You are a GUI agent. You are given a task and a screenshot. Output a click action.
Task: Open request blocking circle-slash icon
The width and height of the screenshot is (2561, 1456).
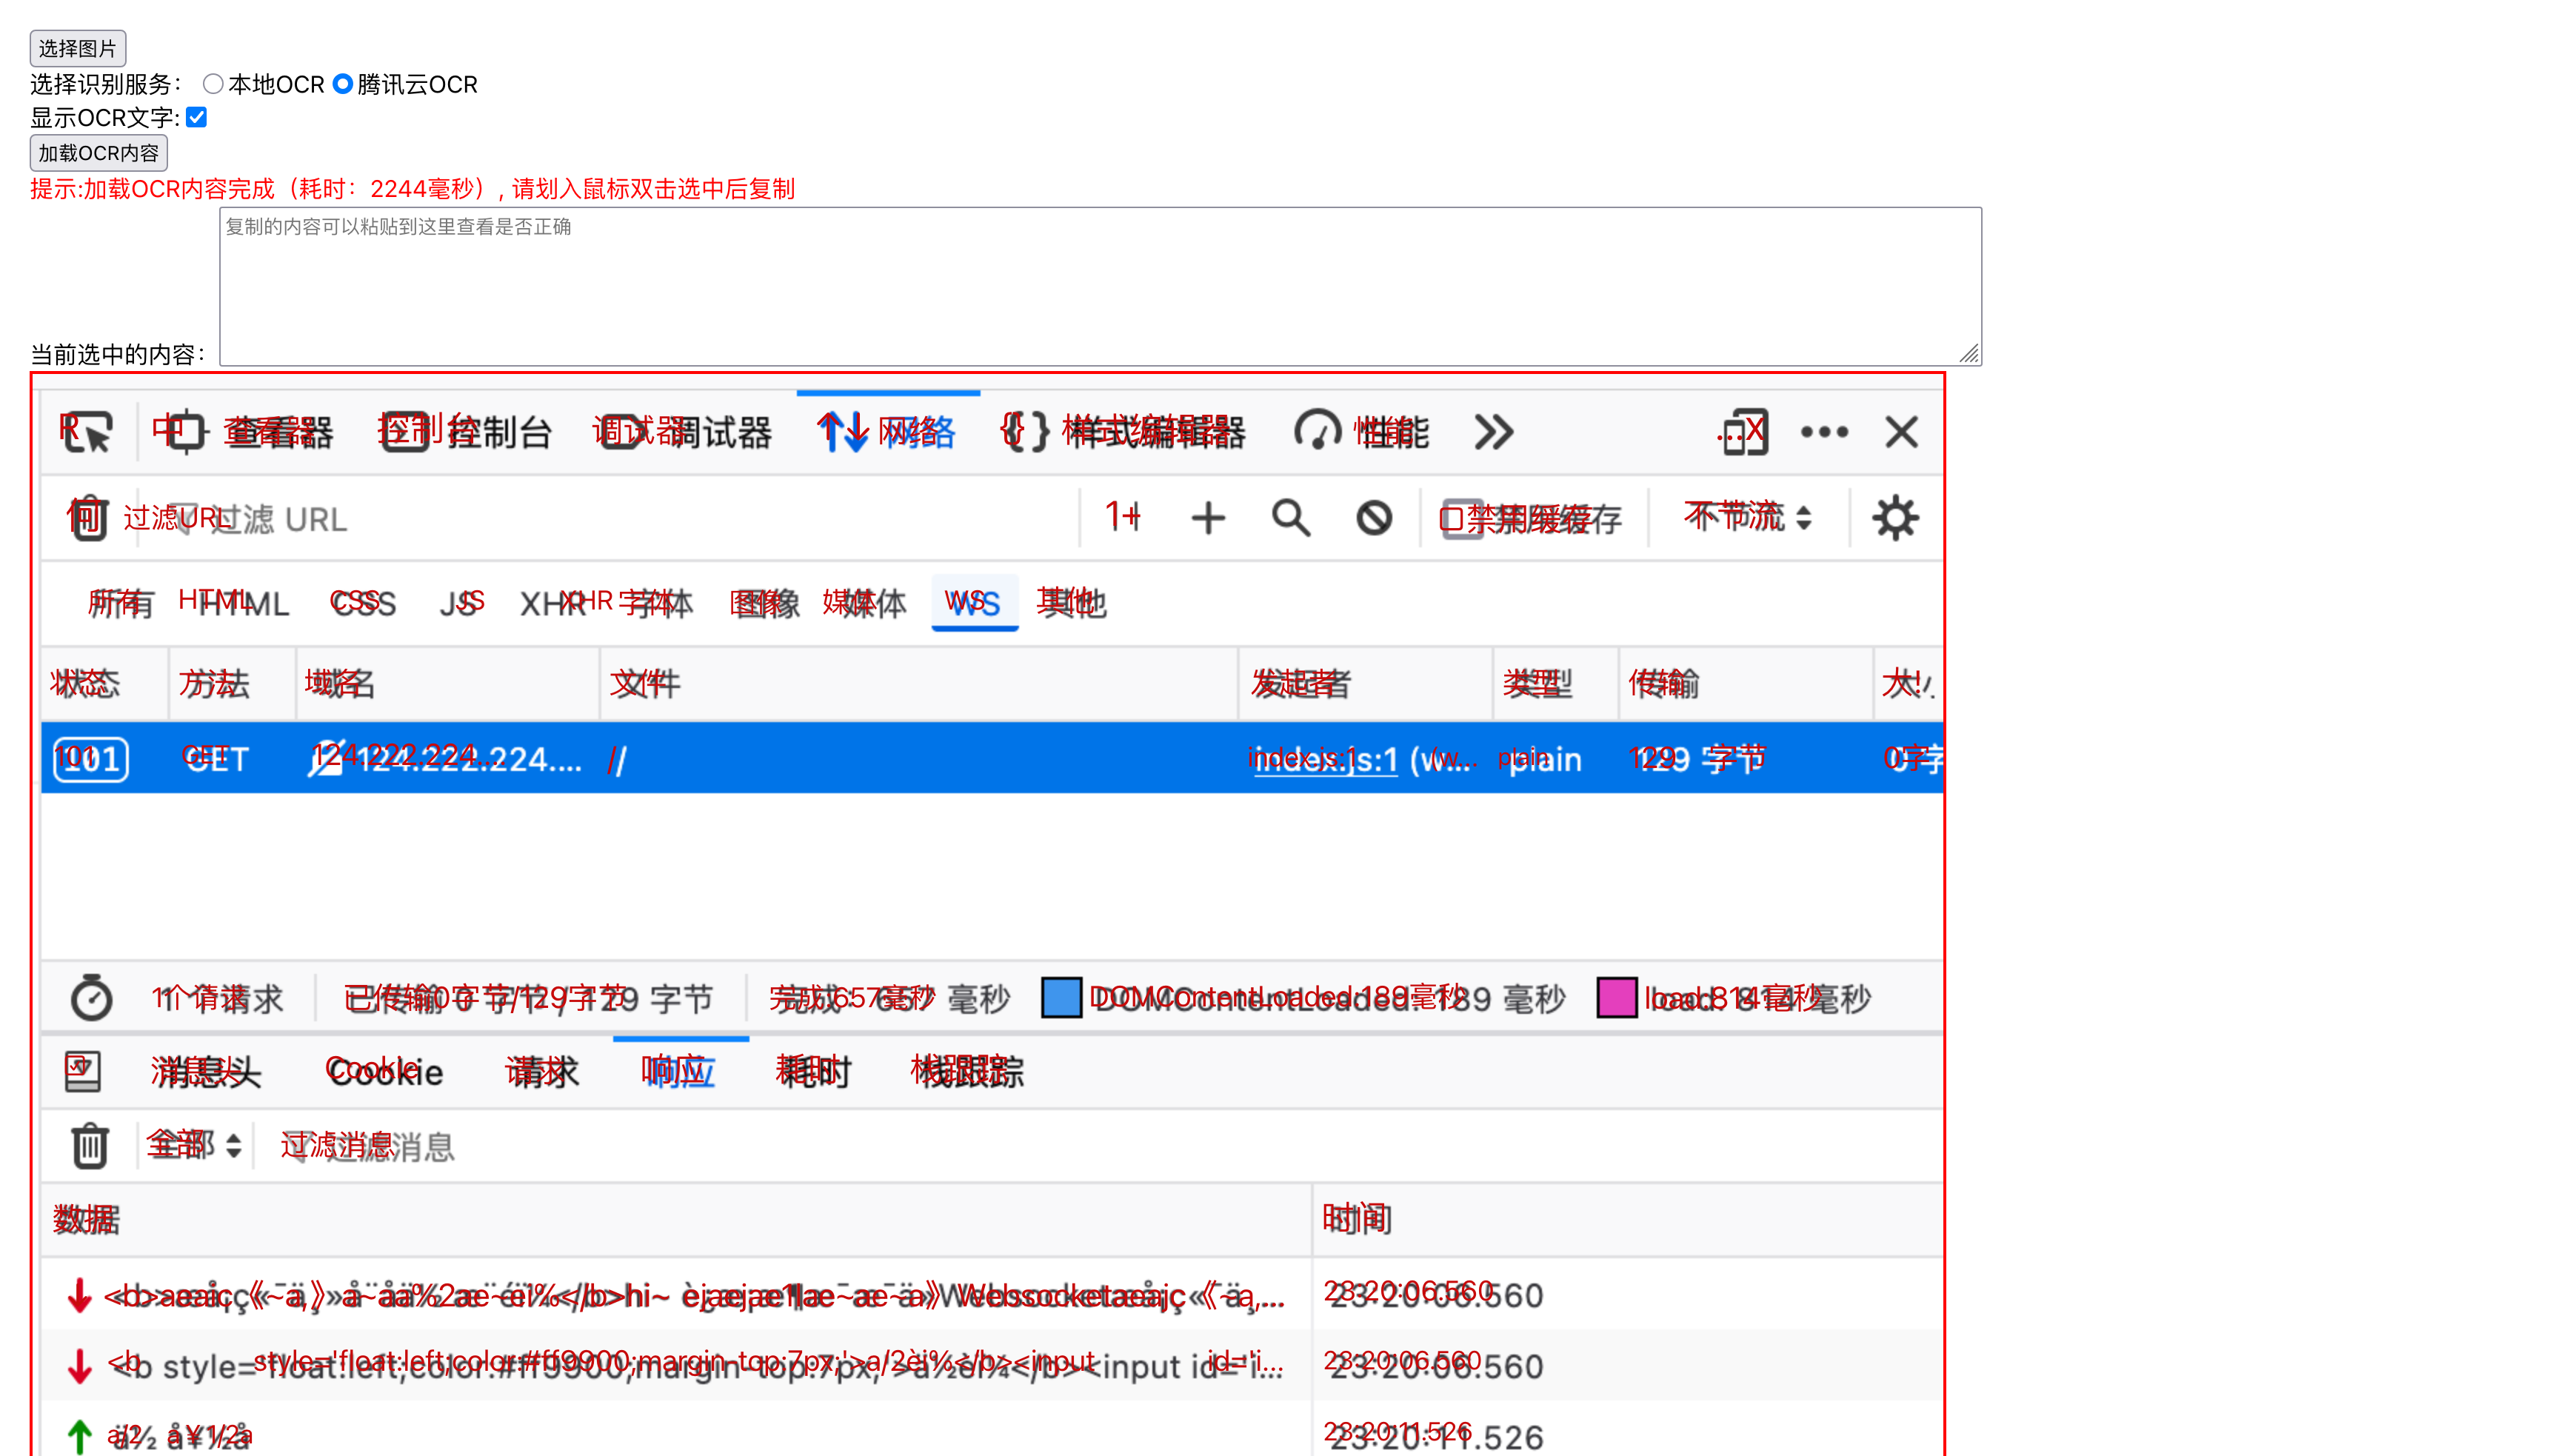tap(1374, 518)
